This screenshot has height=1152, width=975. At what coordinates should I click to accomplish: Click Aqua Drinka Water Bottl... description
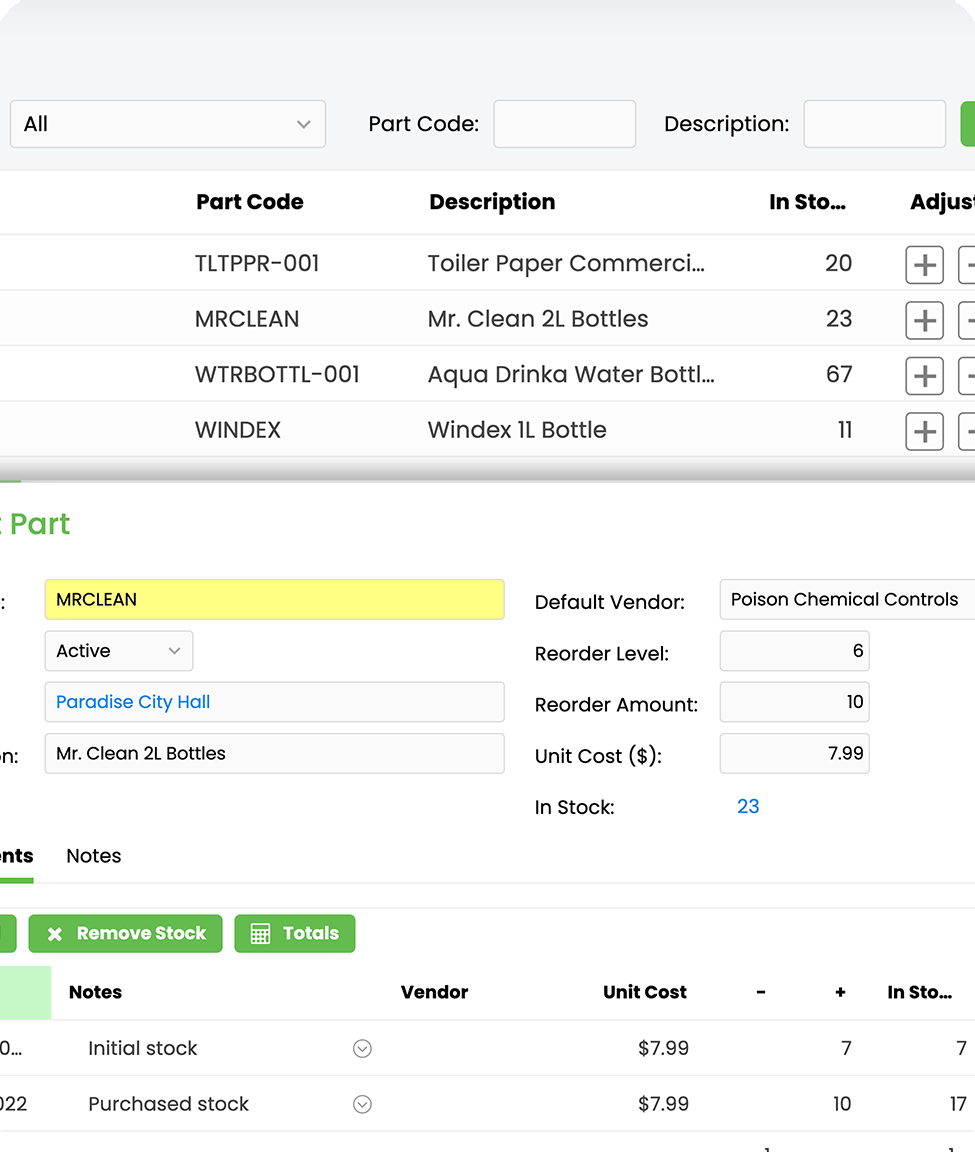571,375
